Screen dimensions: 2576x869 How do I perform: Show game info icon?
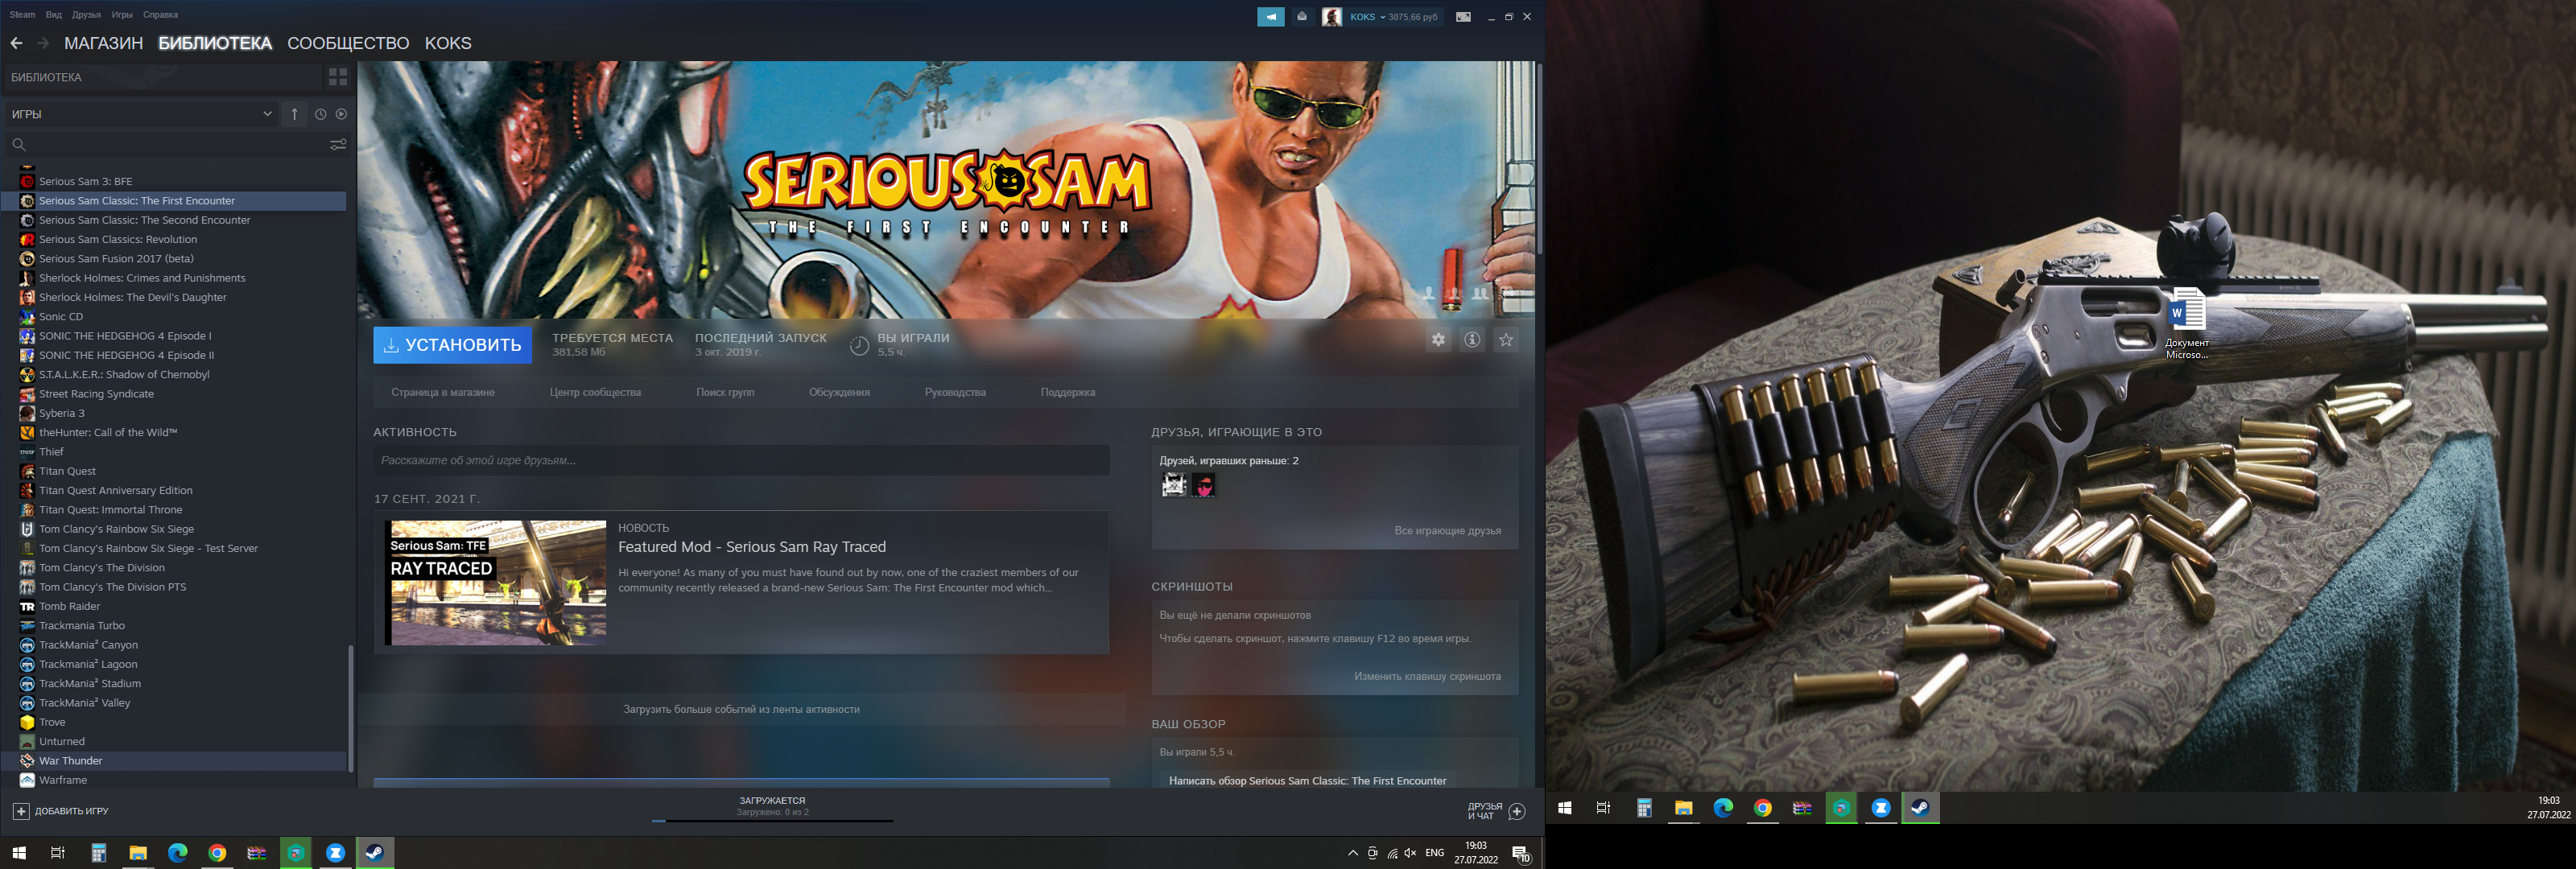pyautogui.click(x=1472, y=340)
